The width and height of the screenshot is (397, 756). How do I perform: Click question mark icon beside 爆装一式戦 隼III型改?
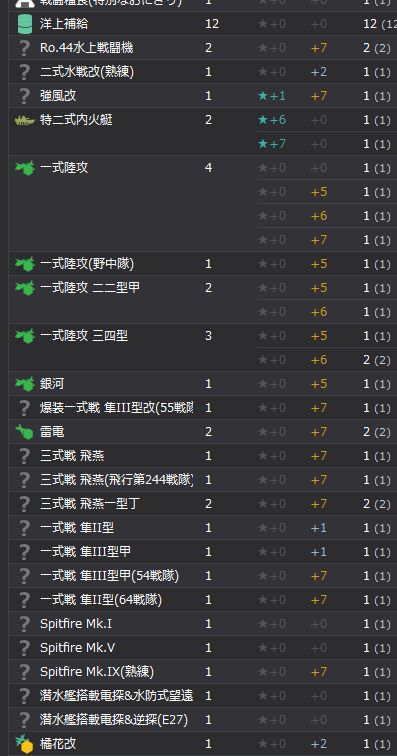point(24,408)
